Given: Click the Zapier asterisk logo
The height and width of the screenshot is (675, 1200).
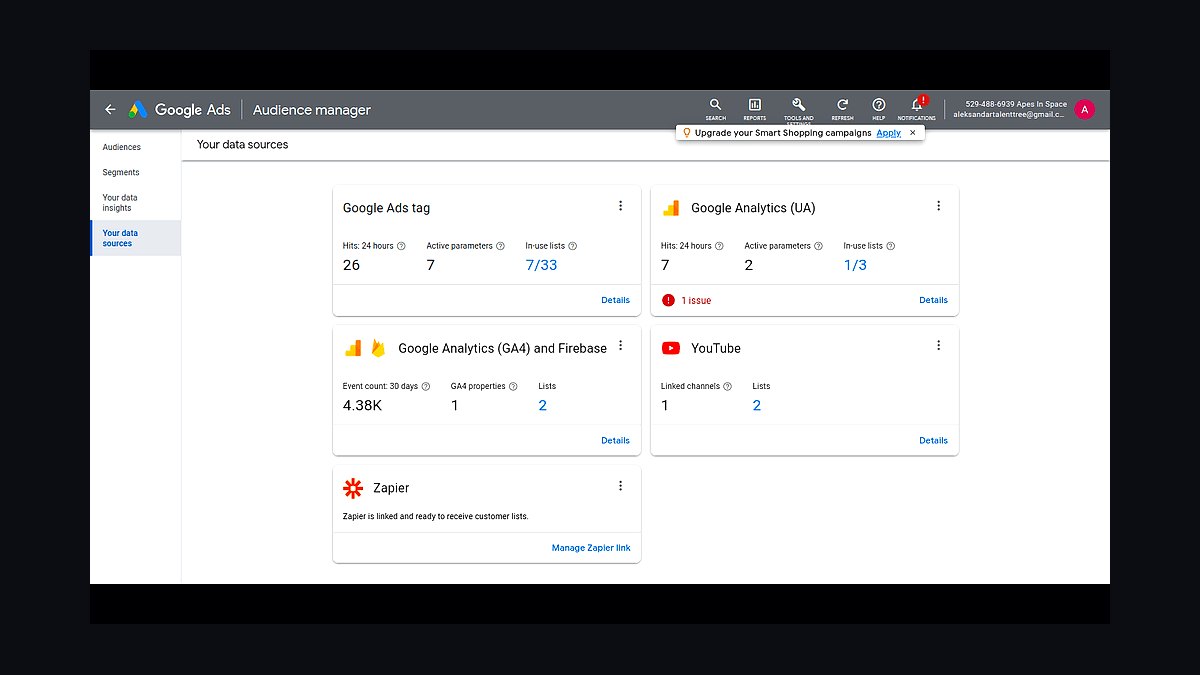Looking at the screenshot, I should (x=353, y=488).
